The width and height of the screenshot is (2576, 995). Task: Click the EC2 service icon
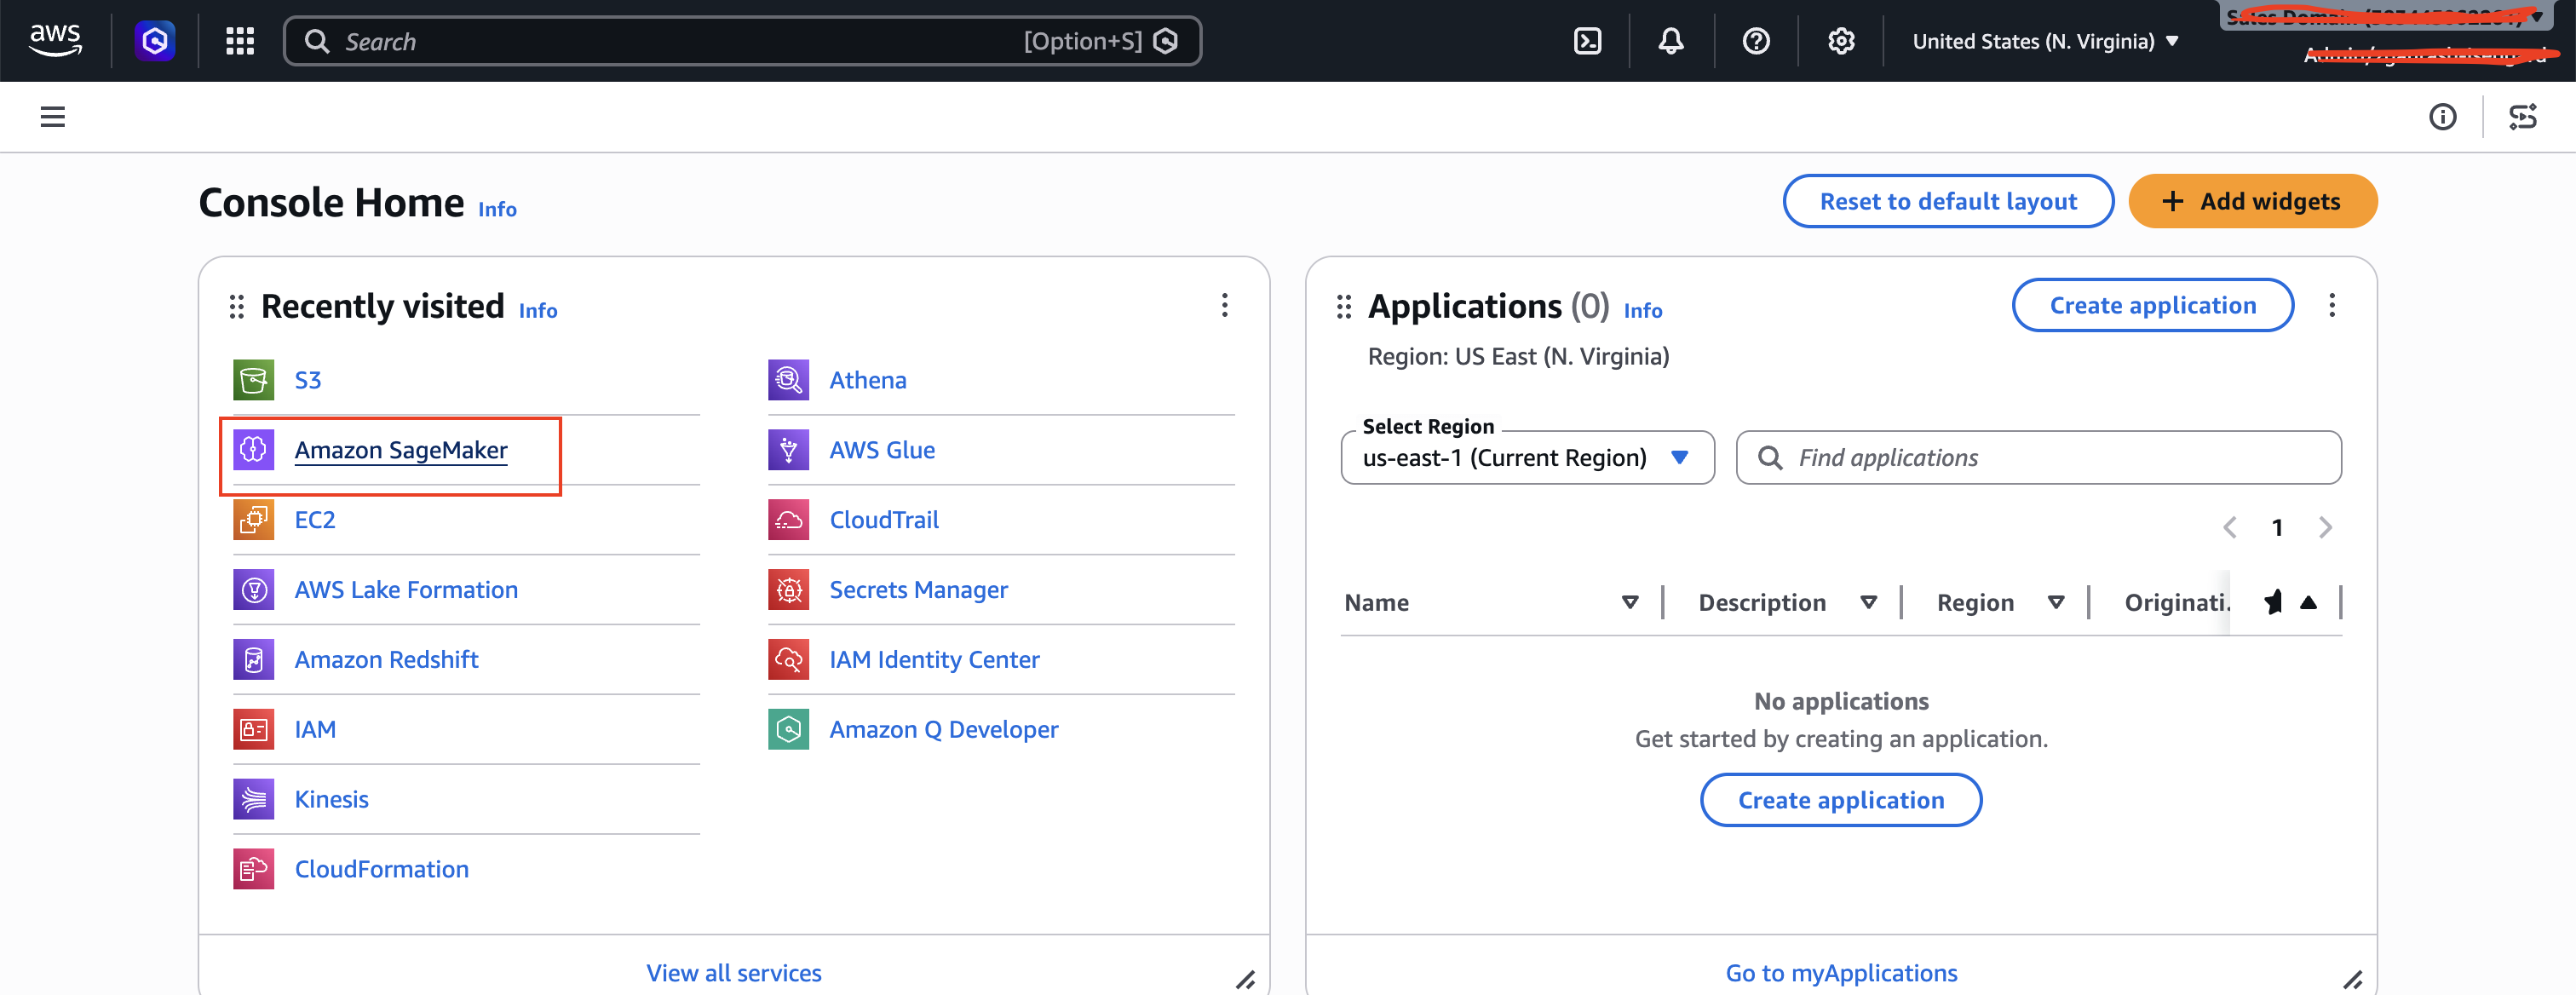click(254, 520)
